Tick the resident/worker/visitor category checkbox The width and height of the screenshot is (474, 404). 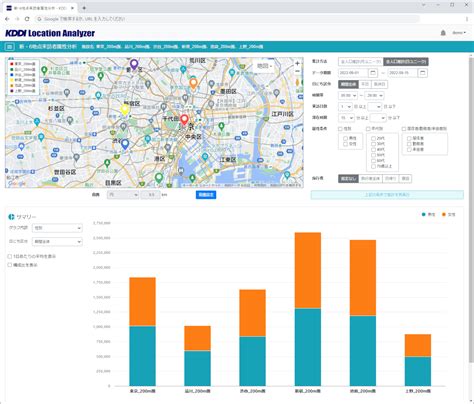click(404, 129)
